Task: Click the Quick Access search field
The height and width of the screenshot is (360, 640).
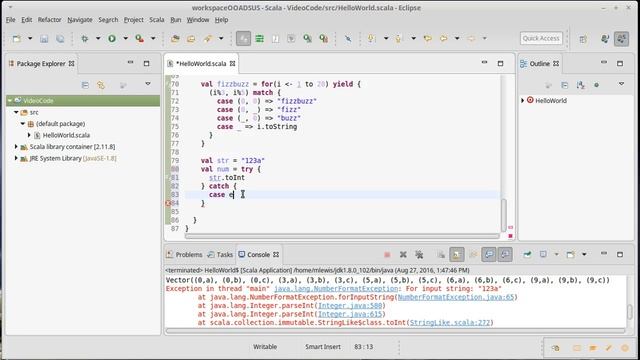Action: [541, 38]
